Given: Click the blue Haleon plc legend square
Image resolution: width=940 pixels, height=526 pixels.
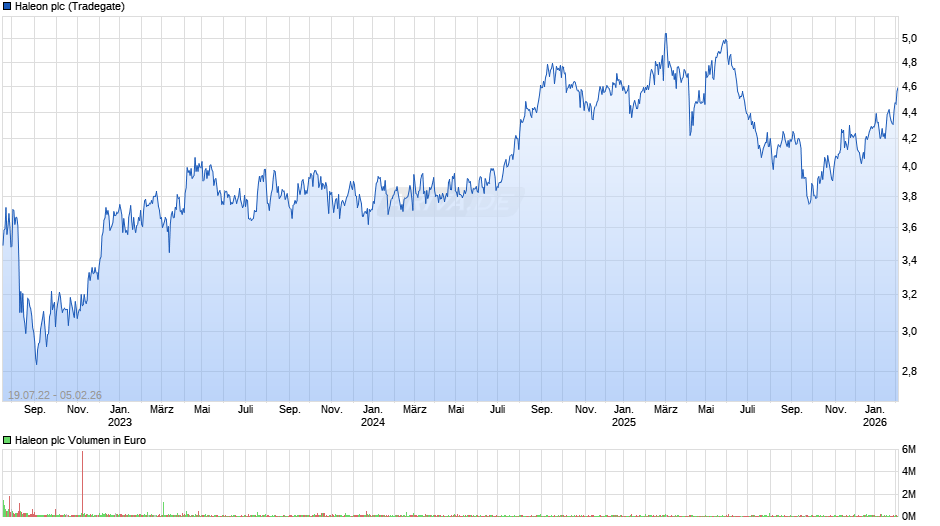Looking at the screenshot, I should click(7, 7).
